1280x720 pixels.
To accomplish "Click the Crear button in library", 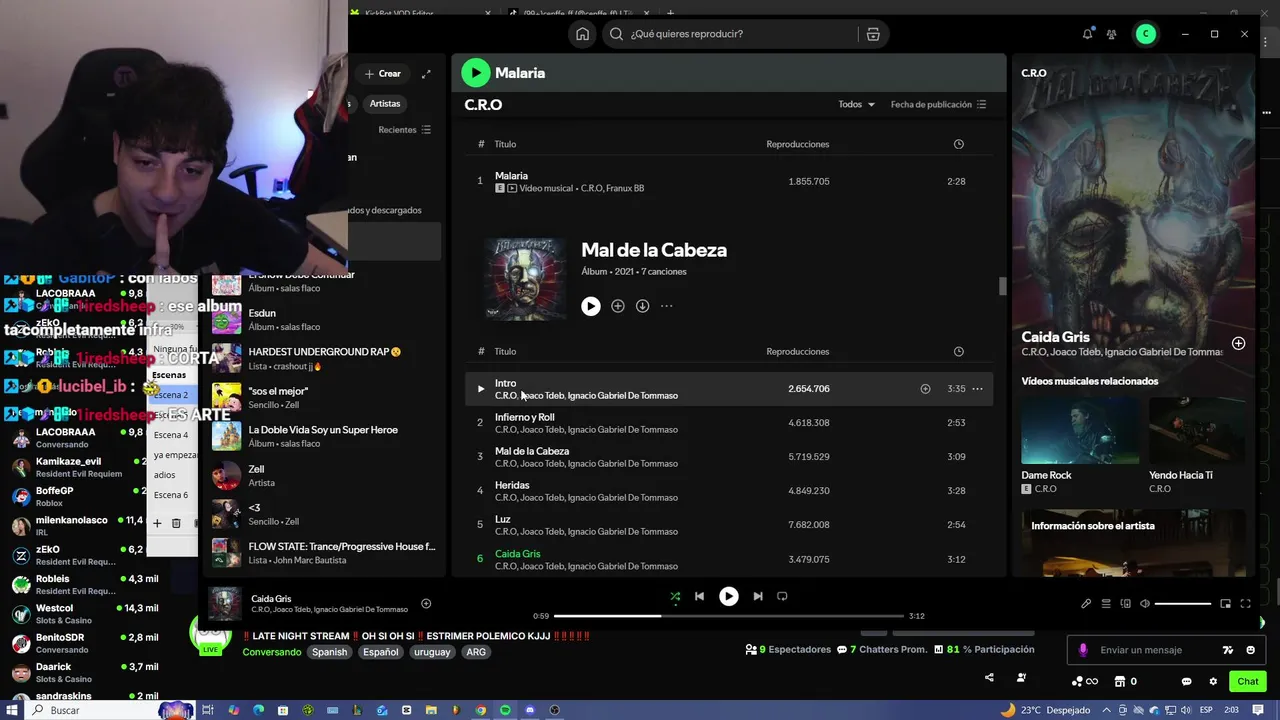I will click(382, 74).
